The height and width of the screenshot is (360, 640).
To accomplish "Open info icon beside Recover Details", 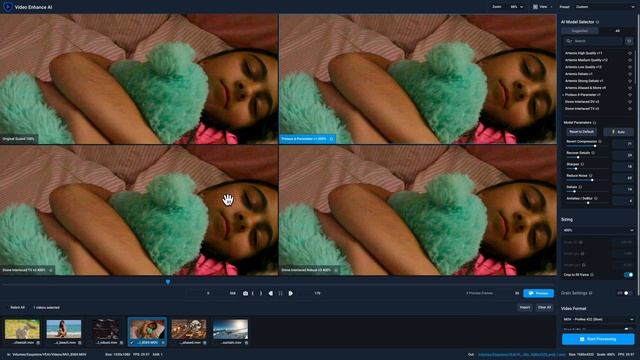I will [x=593, y=153].
